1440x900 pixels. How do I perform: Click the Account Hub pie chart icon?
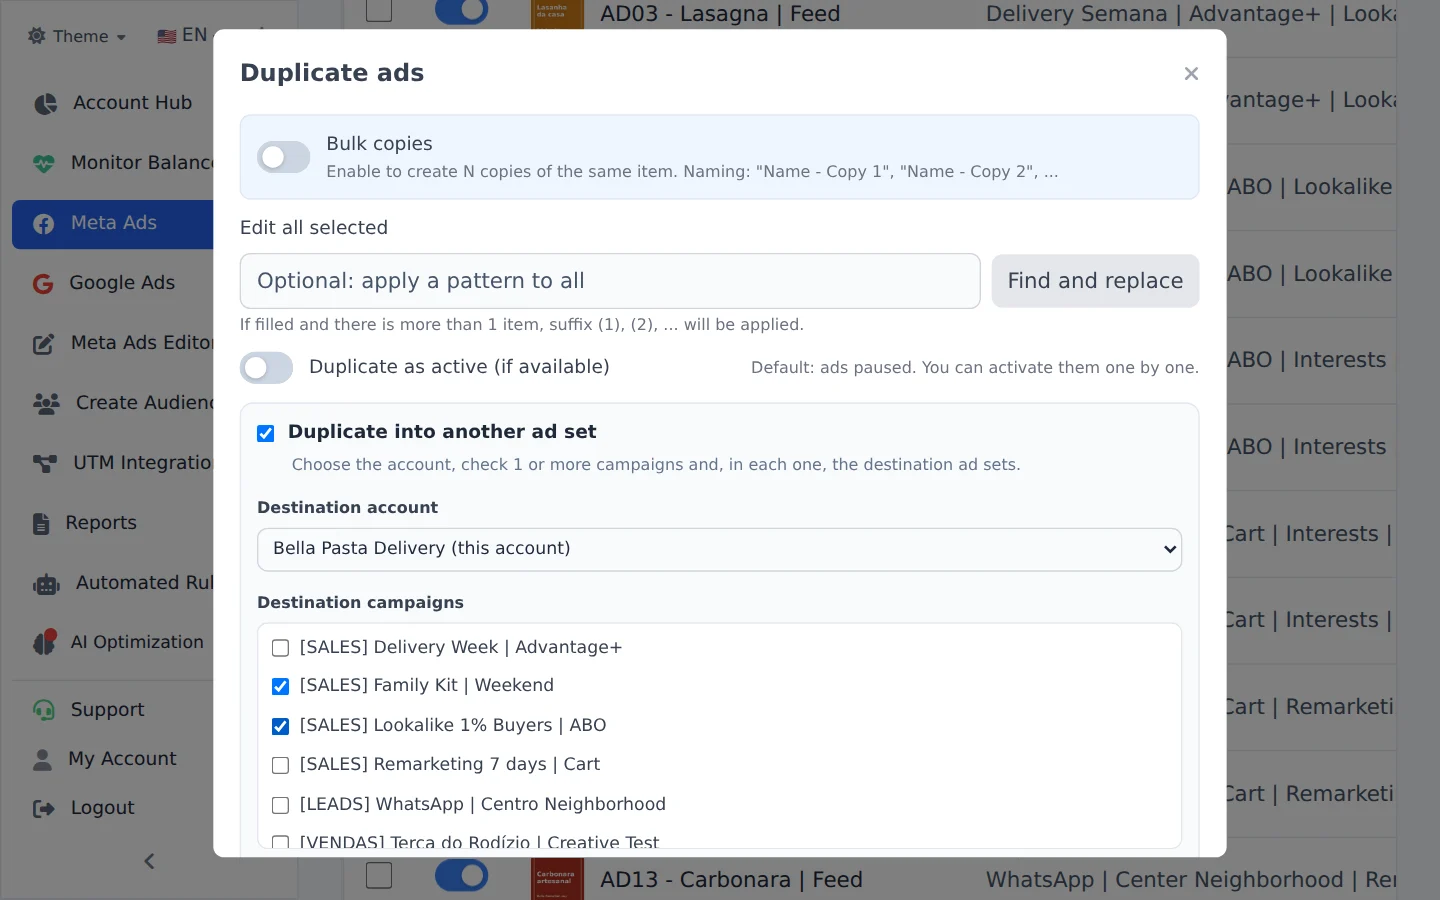[x=45, y=104]
